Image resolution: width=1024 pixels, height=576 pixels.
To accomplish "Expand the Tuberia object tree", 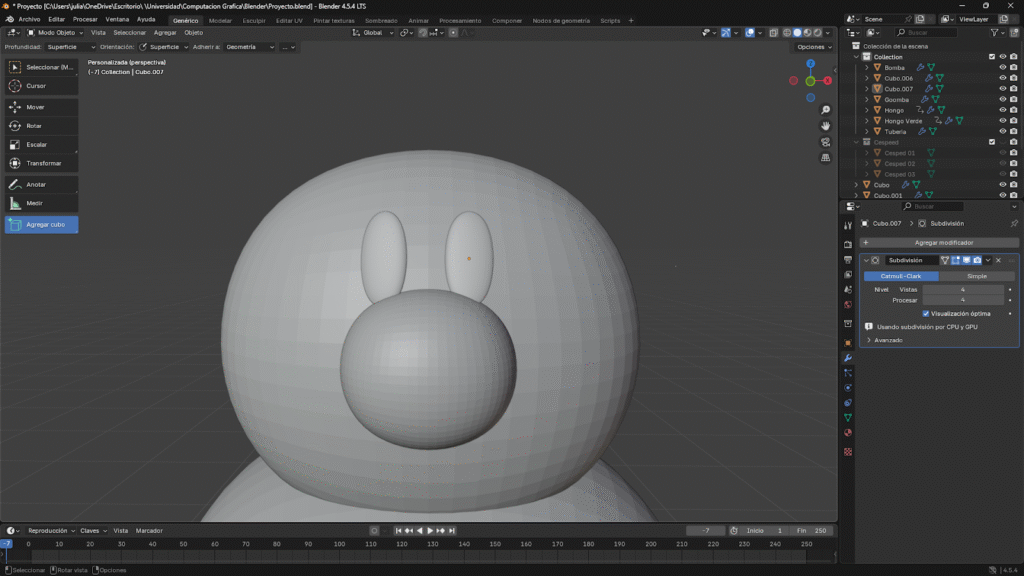I will 867,131.
